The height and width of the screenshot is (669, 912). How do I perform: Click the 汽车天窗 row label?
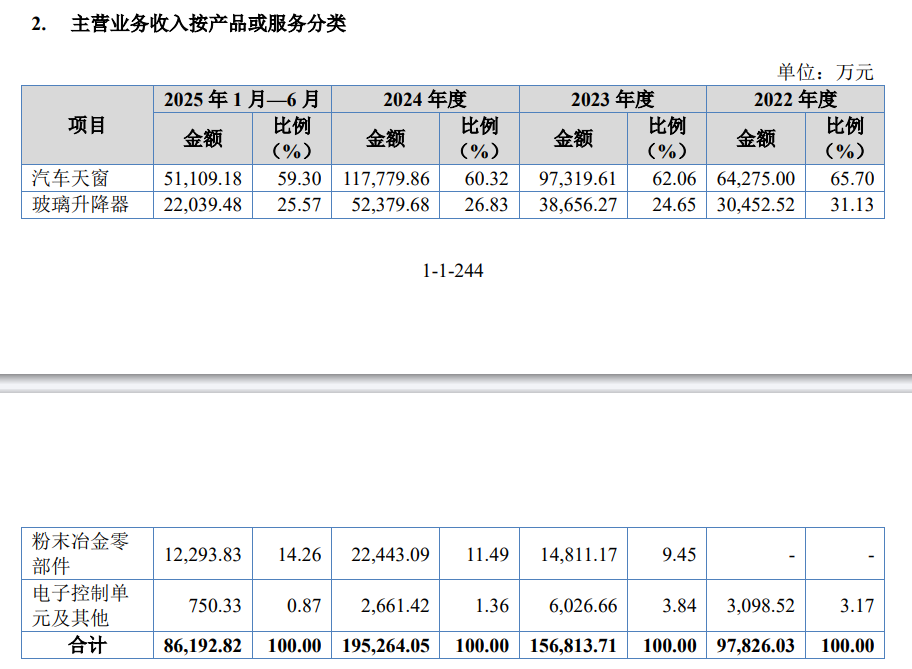pyautogui.click(x=70, y=178)
